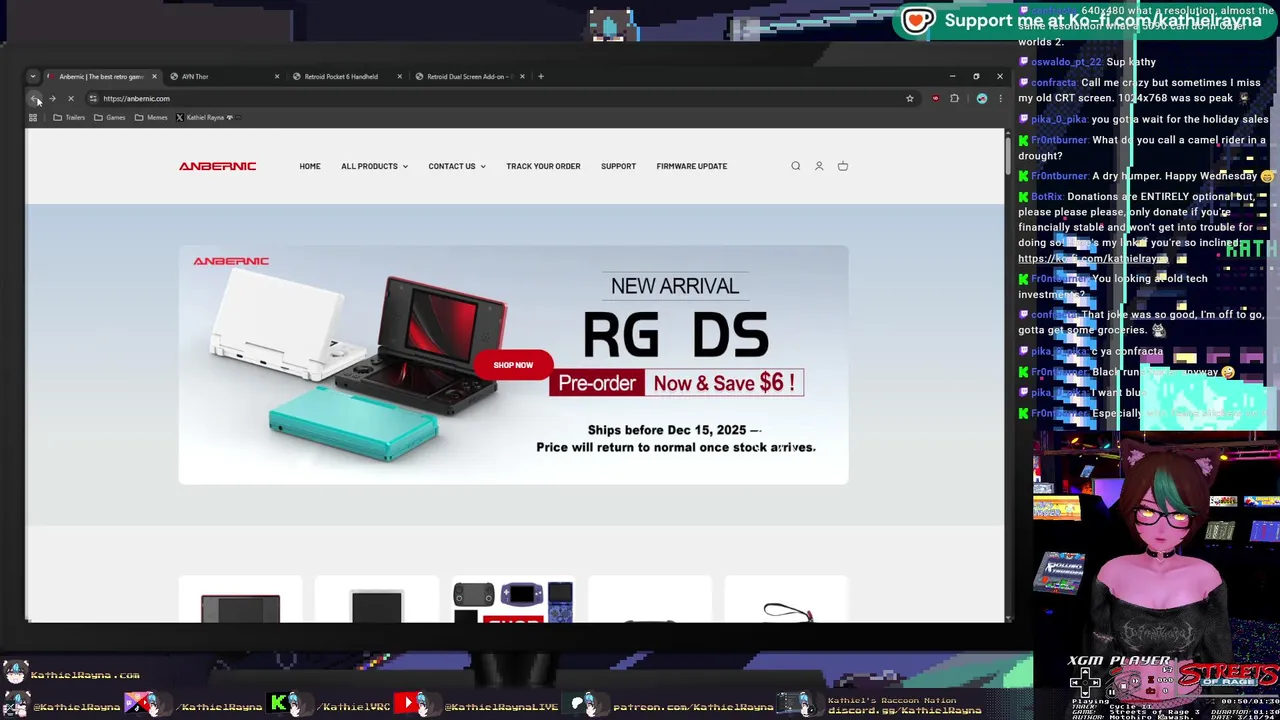1280x720 pixels.
Task: Open the shopping cart icon
Action: point(843,166)
